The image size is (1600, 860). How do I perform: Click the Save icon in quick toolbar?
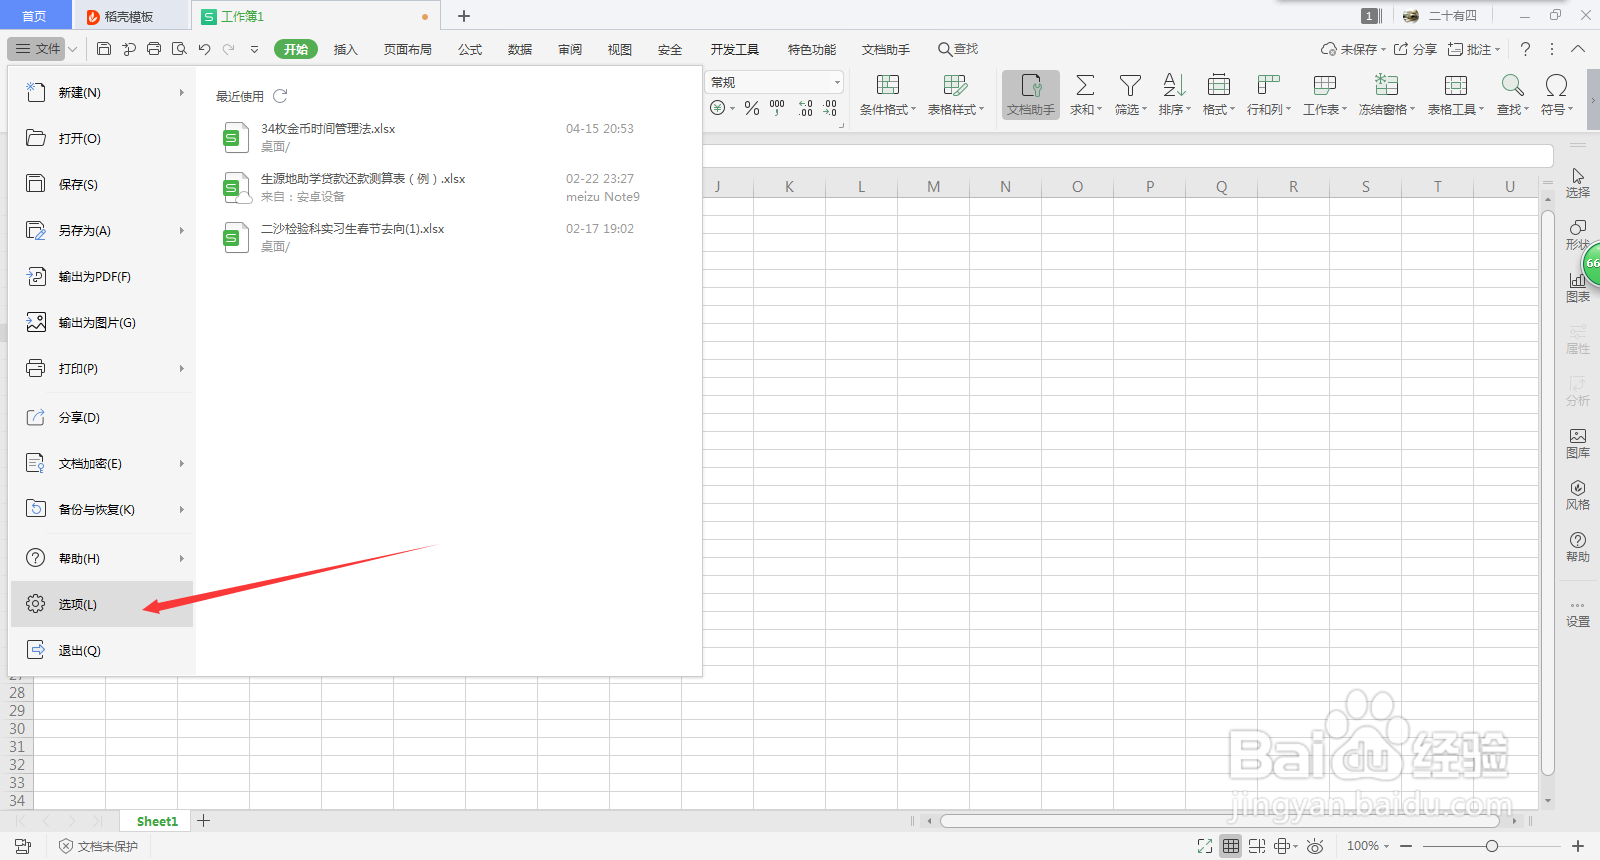[x=104, y=49]
